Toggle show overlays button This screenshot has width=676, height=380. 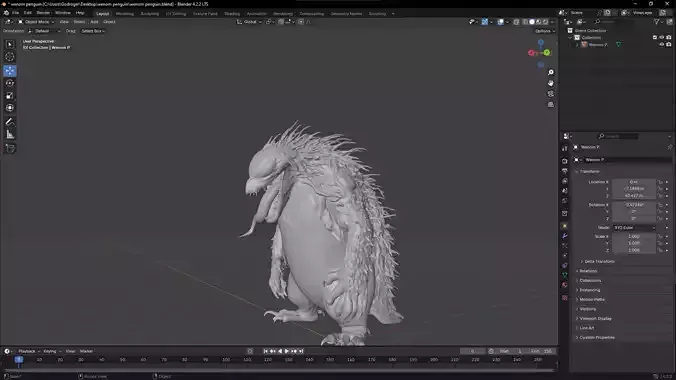pos(501,22)
